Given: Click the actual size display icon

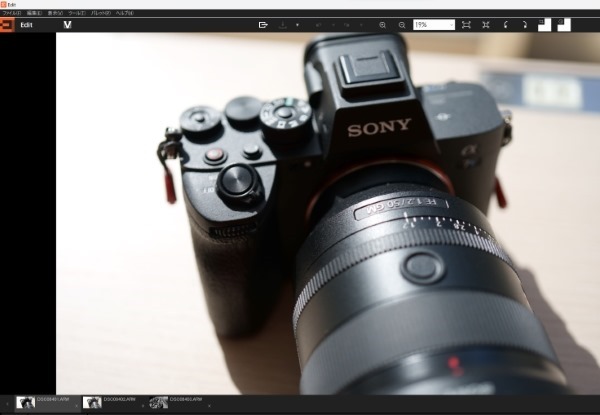Looking at the screenshot, I should (x=486, y=25).
